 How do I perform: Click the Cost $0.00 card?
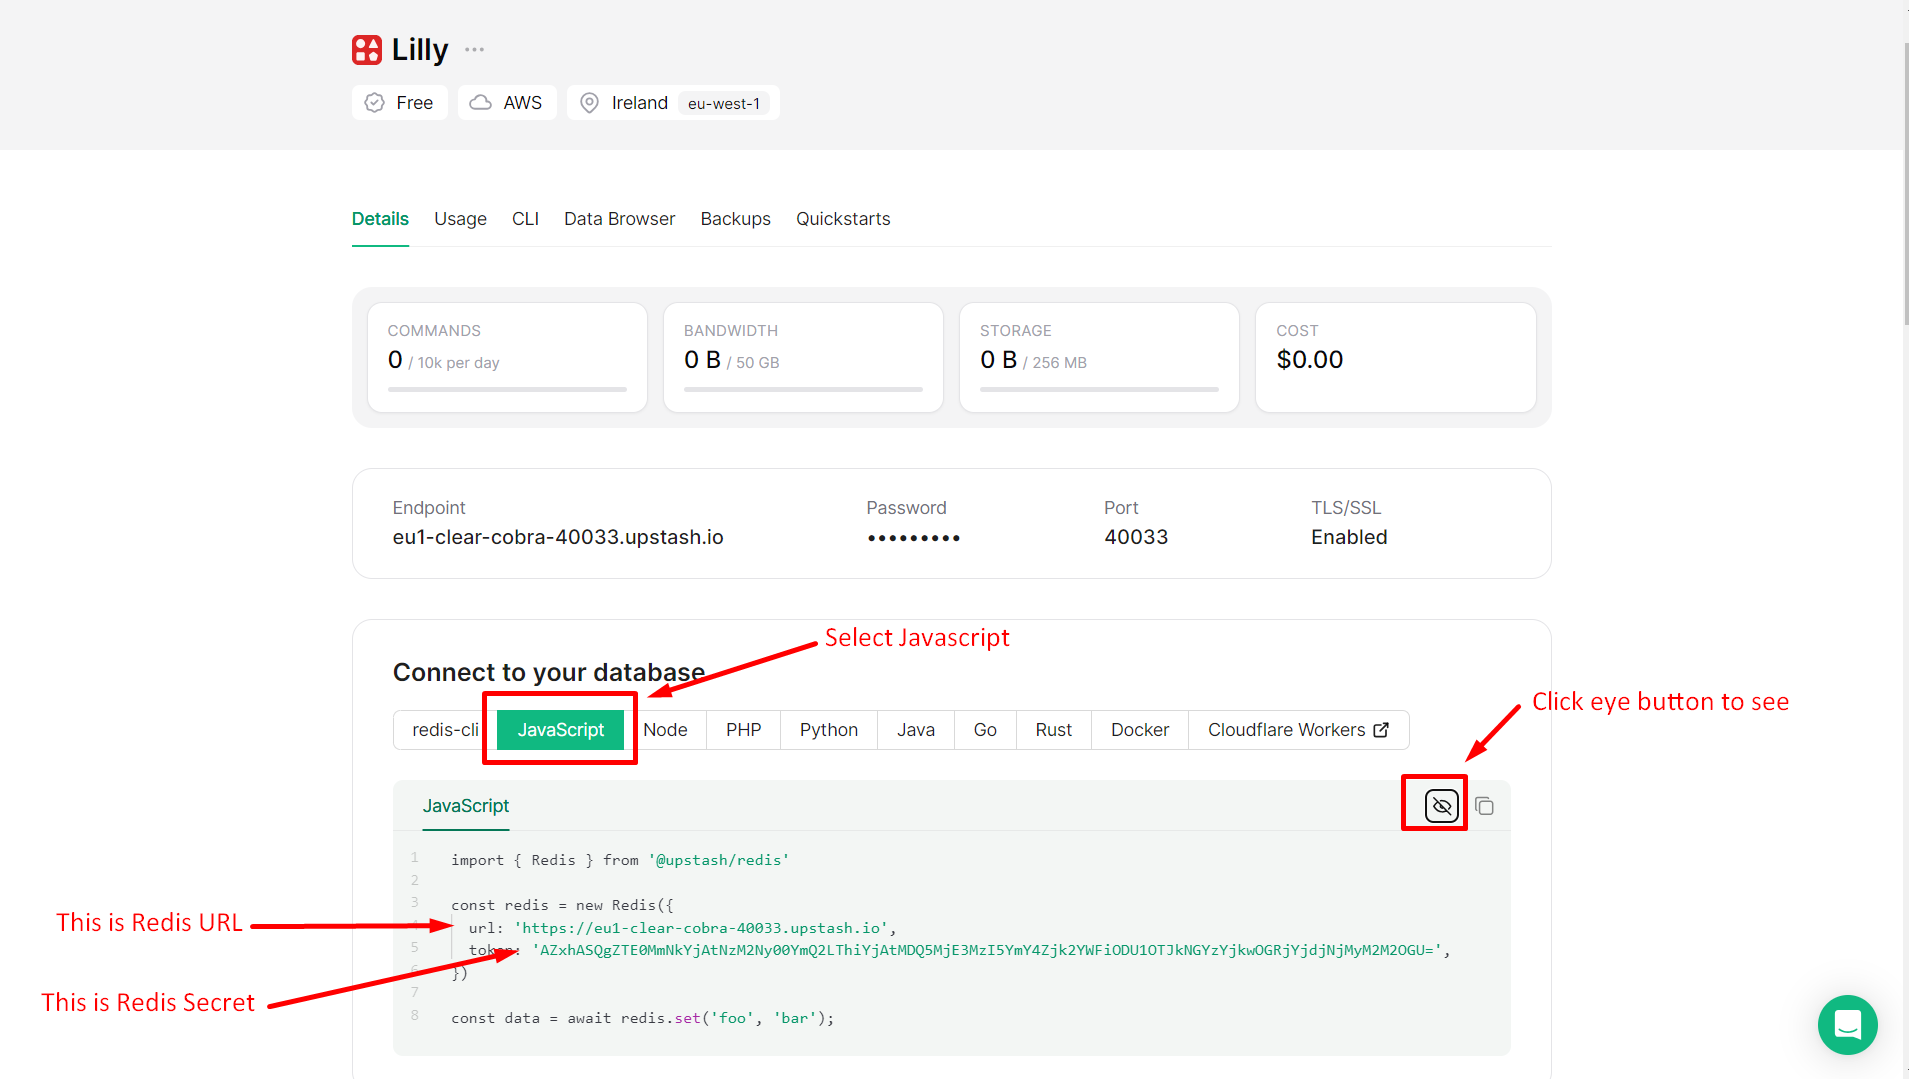[x=1395, y=357]
